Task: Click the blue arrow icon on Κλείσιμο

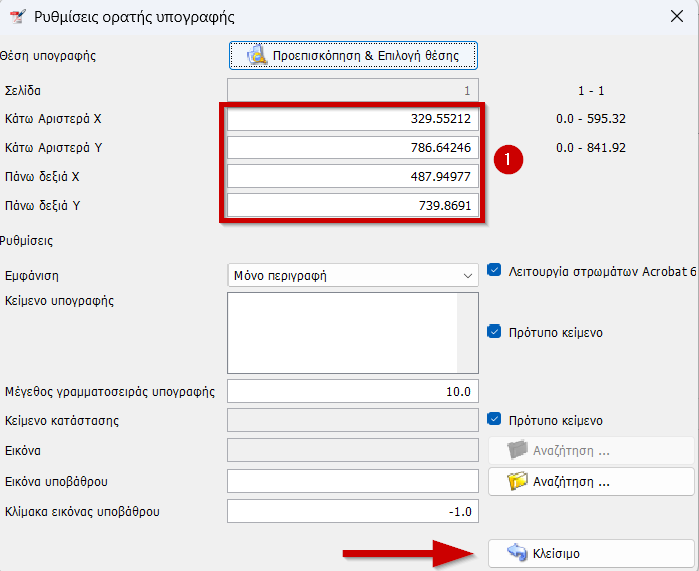Action: pos(516,553)
